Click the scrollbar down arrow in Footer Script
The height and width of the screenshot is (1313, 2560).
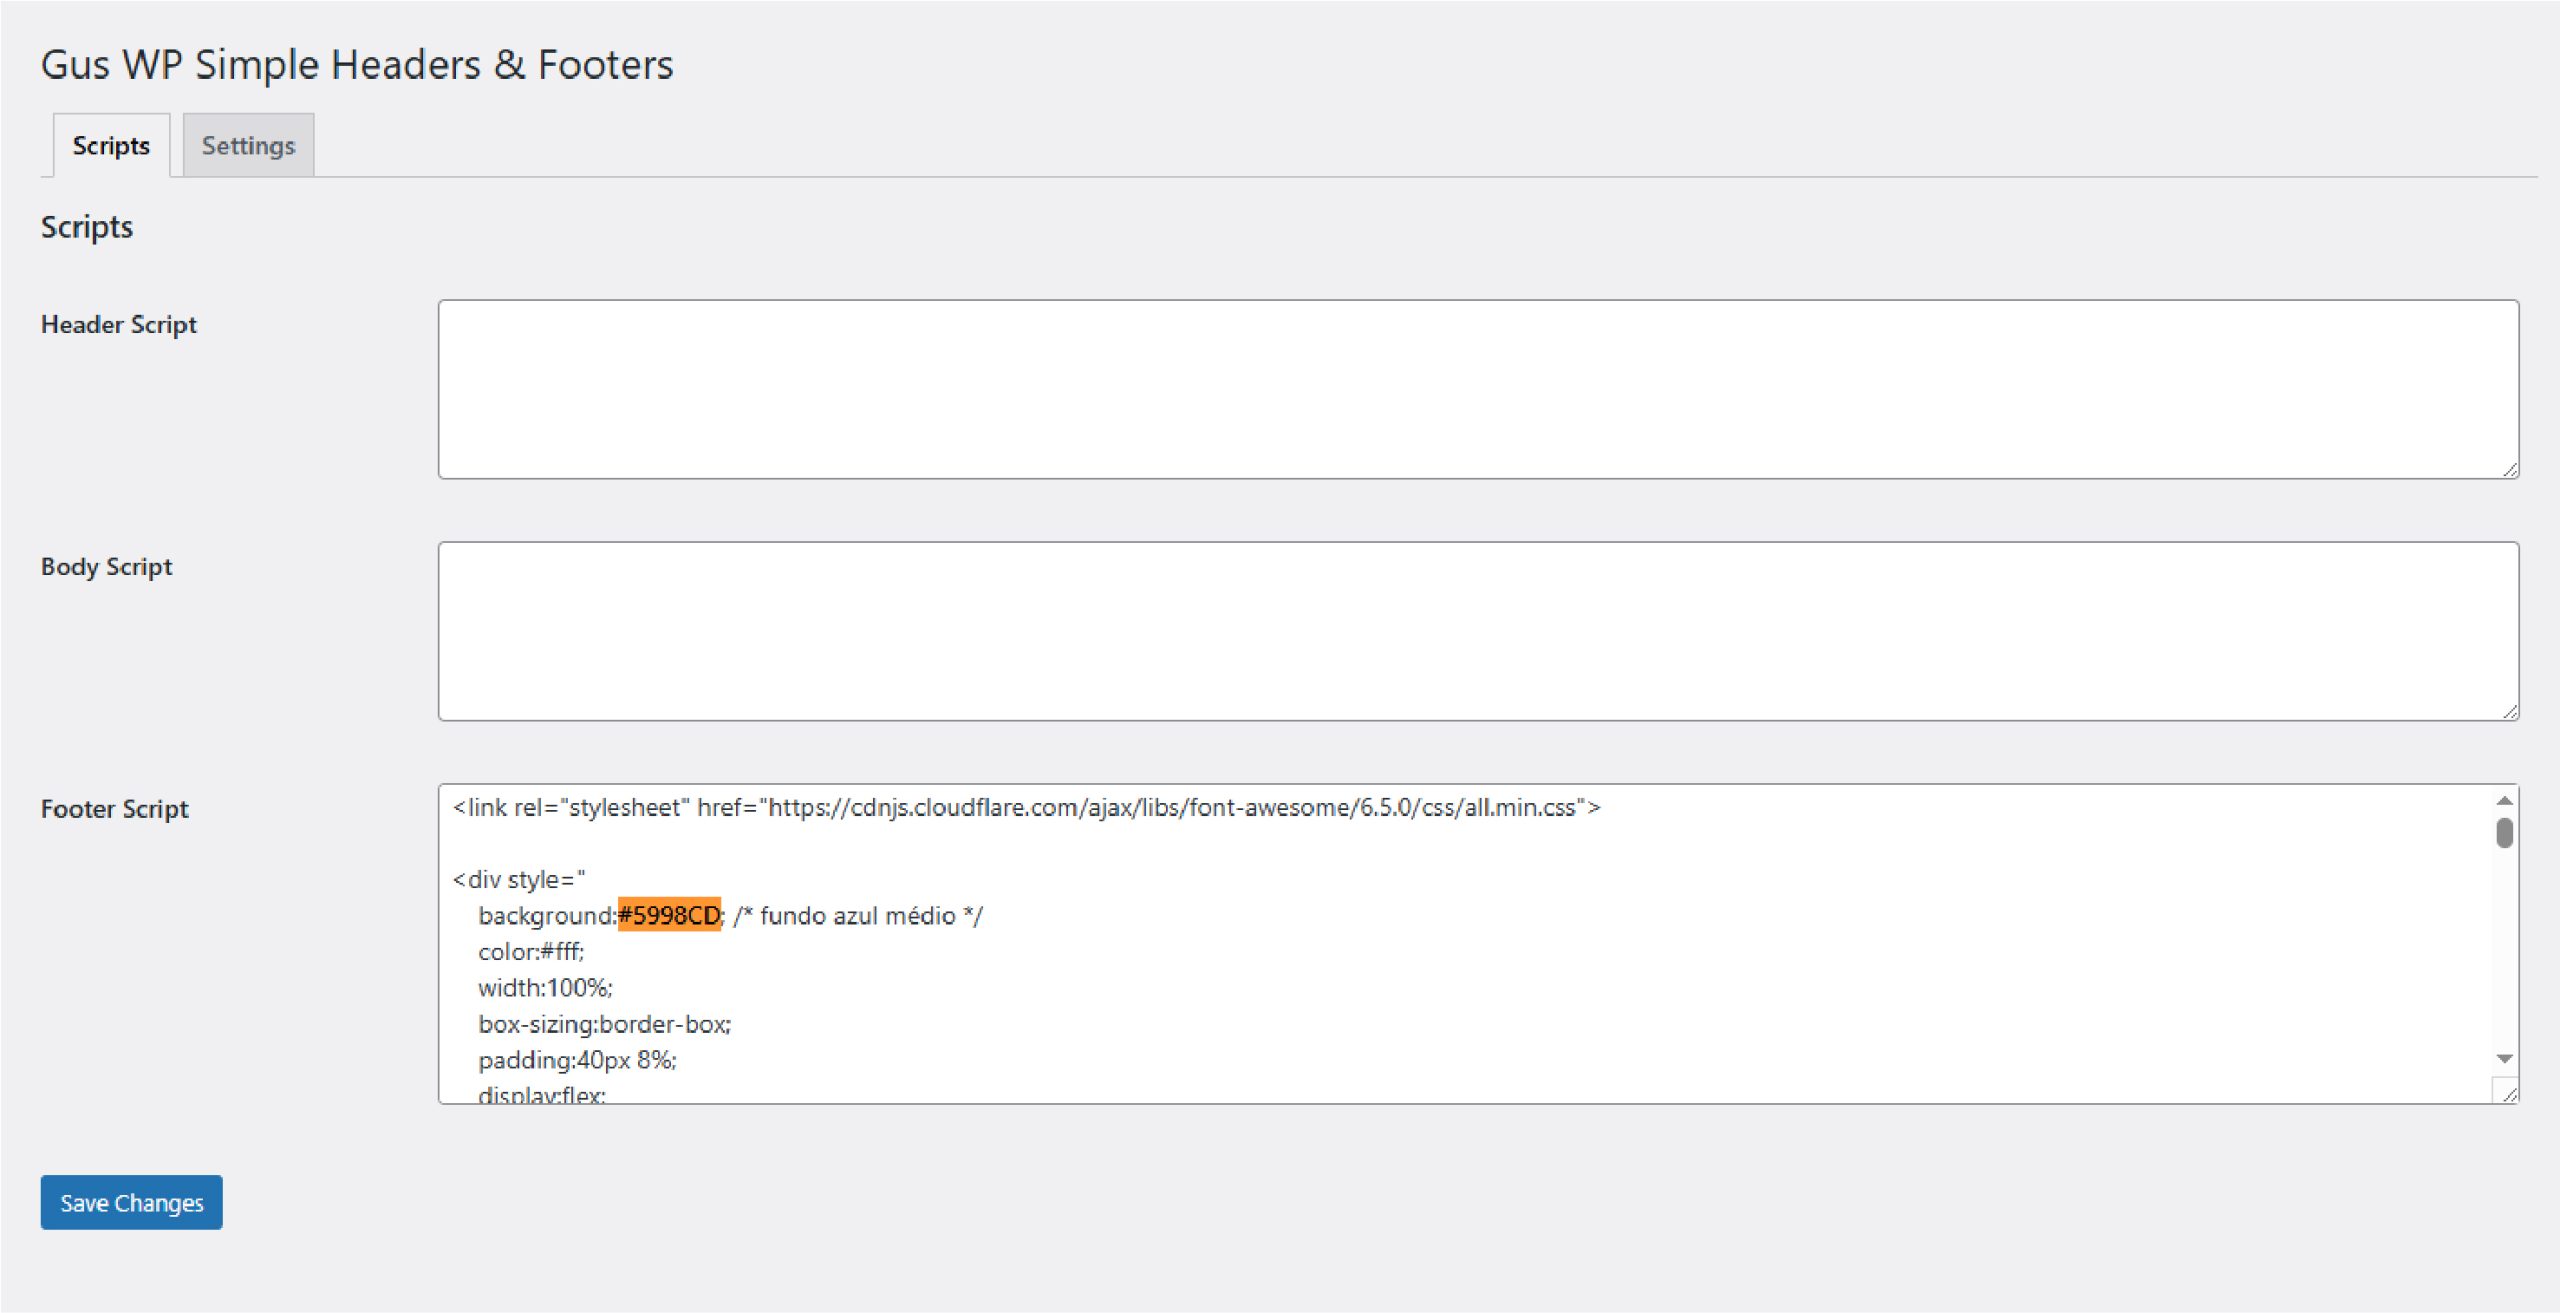pyautogui.click(x=2505, y=1057)
